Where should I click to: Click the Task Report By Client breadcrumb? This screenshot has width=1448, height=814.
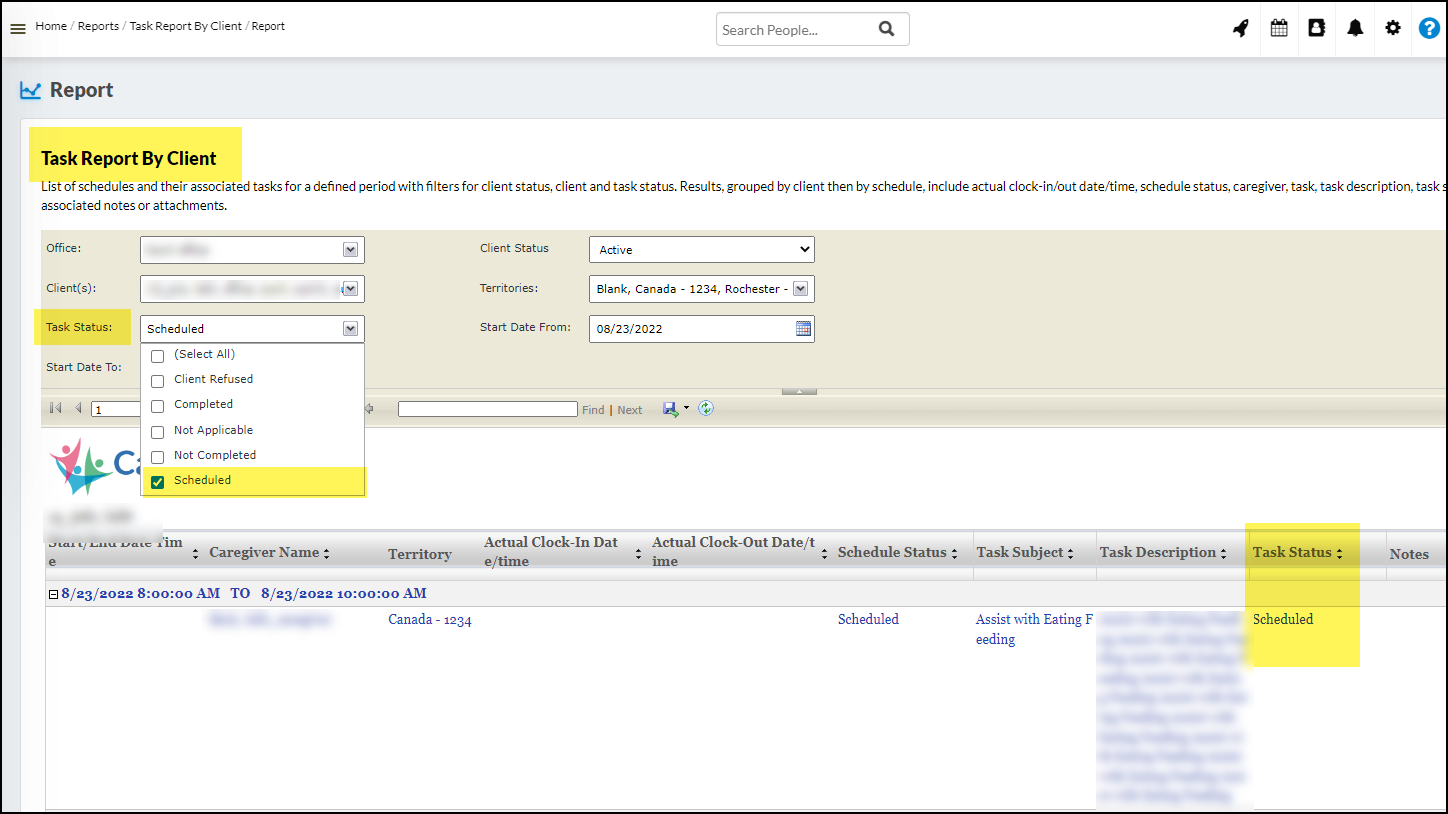pos(185,26)
